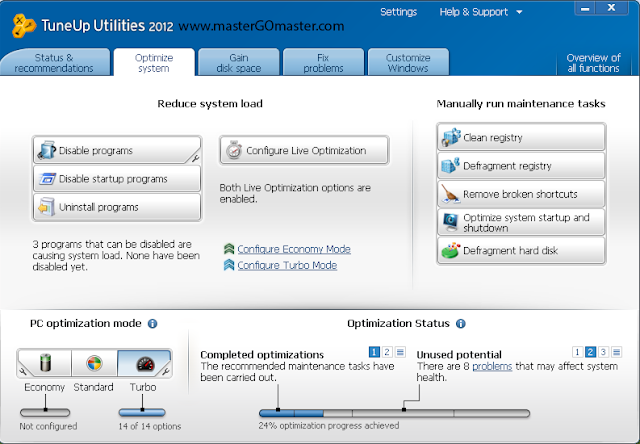
Task: Click the Disable programs icon
Action: click(x=47, y=150)
